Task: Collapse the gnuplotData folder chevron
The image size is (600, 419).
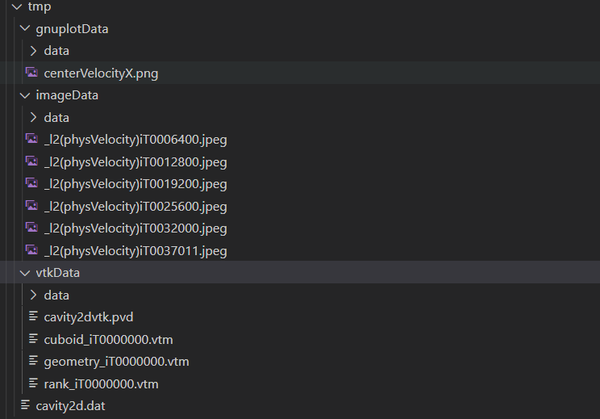Action: point(25,29)
